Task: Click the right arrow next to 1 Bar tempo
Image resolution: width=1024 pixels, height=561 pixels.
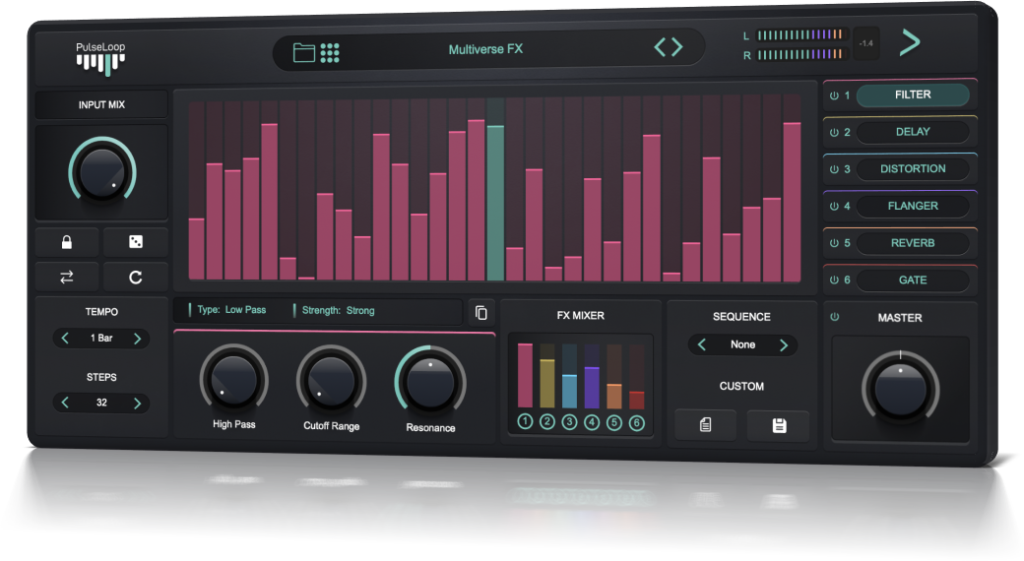Action: 137,338
